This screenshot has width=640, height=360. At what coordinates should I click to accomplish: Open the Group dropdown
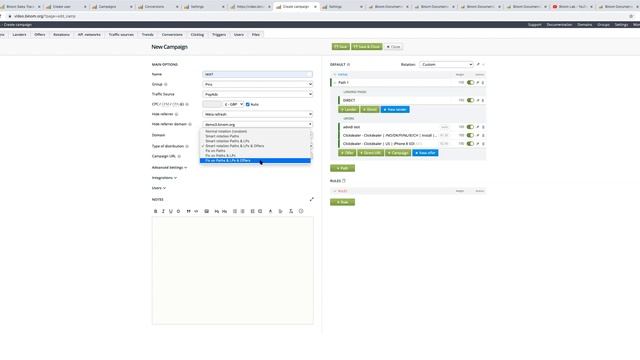[258, 84]
